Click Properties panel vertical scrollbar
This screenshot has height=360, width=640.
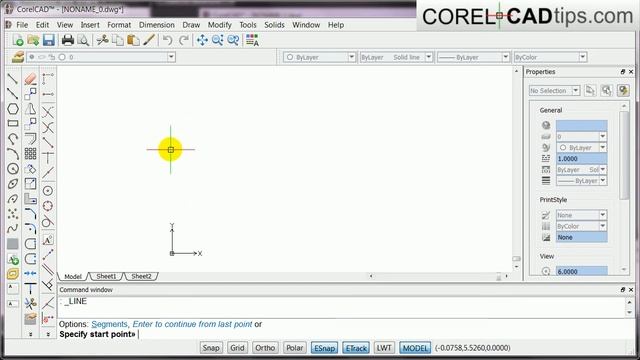[624, 188]
